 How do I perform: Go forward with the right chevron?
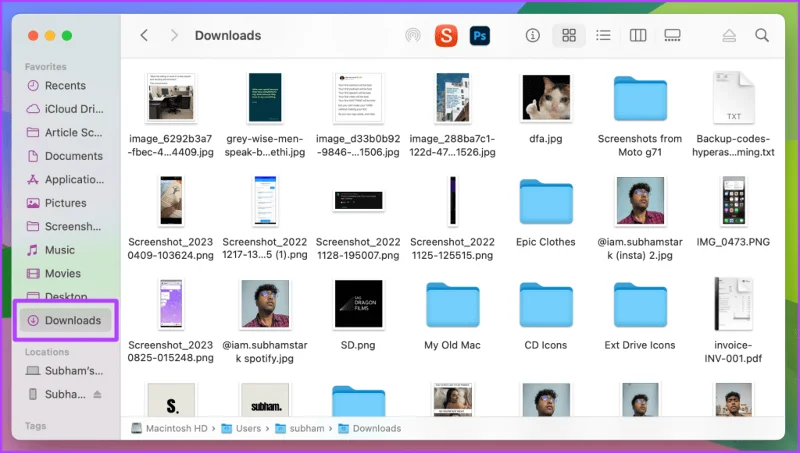point(174,35)
